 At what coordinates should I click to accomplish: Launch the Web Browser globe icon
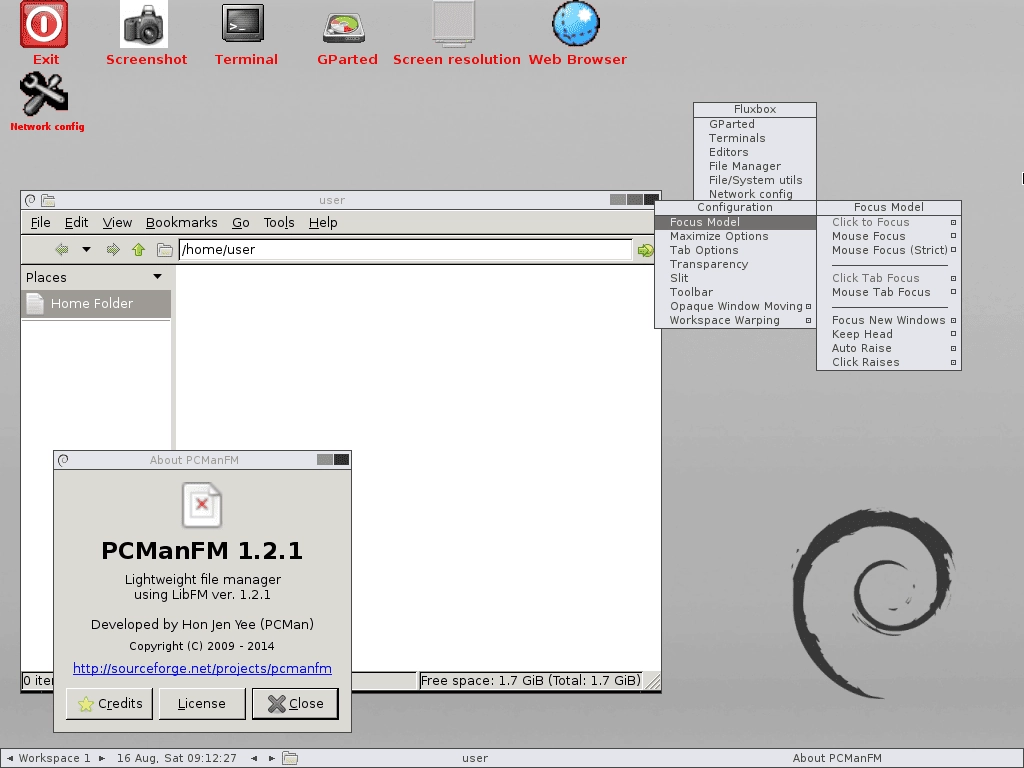576,24
